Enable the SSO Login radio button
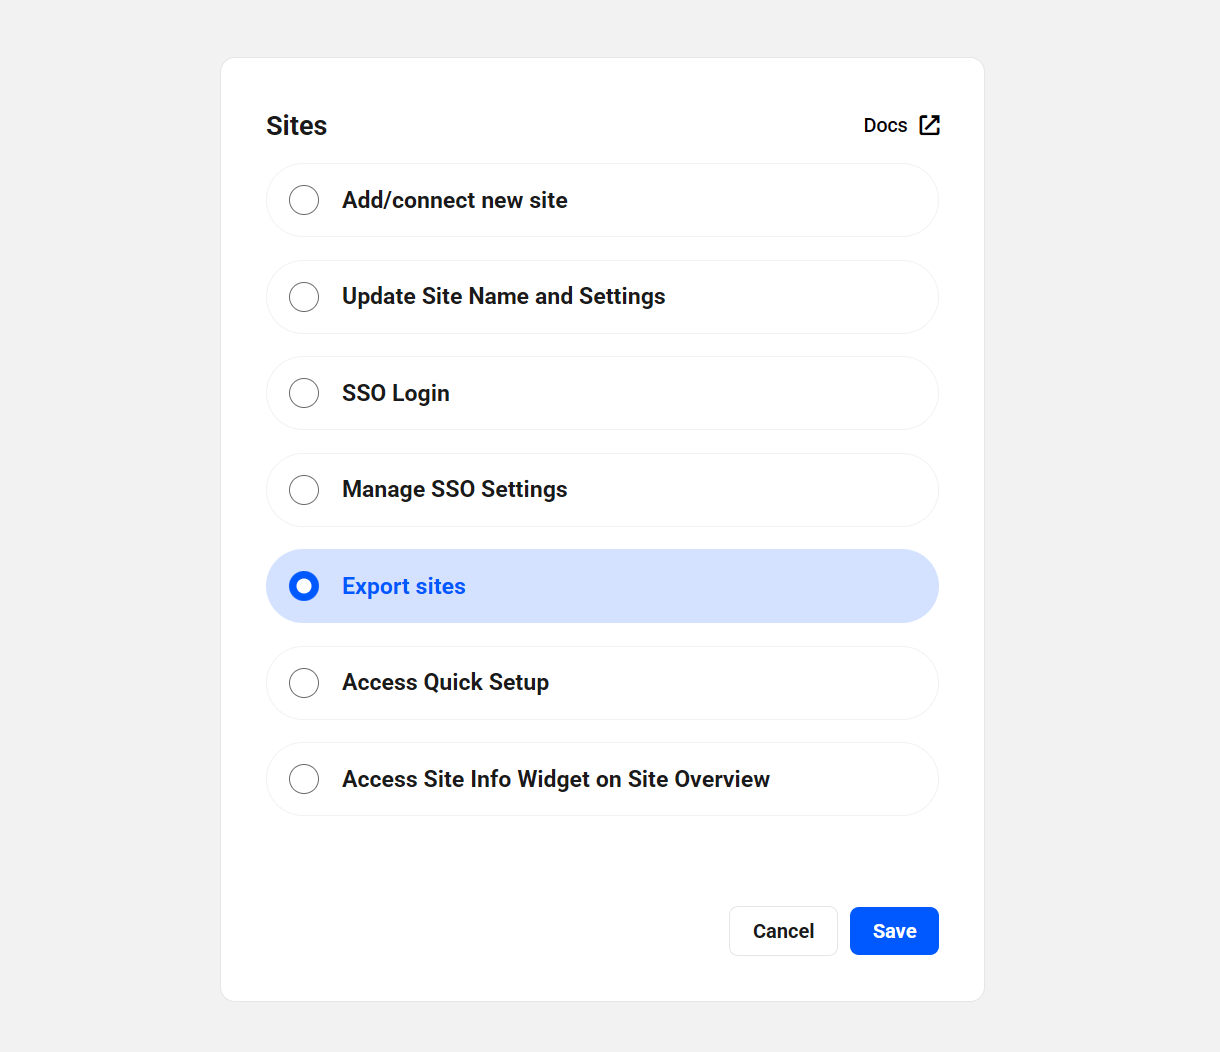 click(304, 393)
